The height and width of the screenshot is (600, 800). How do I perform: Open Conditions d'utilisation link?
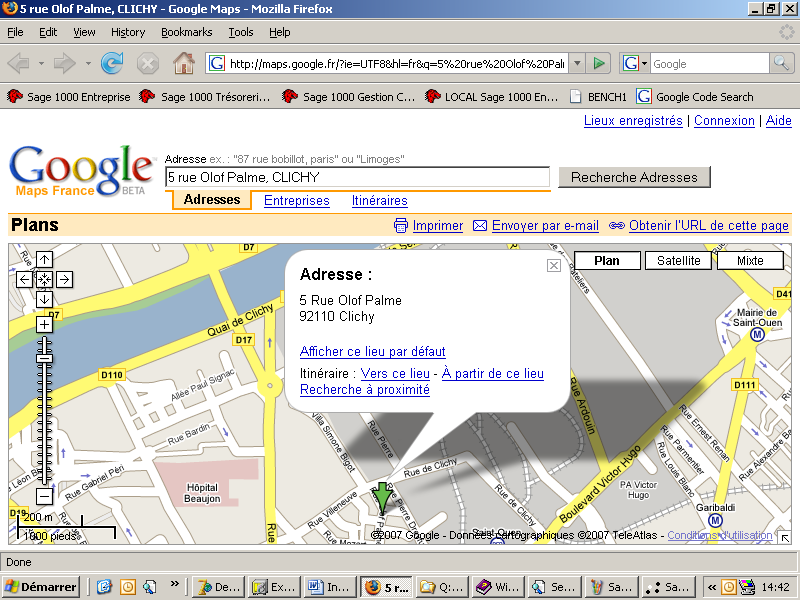[x=719, y=535]
